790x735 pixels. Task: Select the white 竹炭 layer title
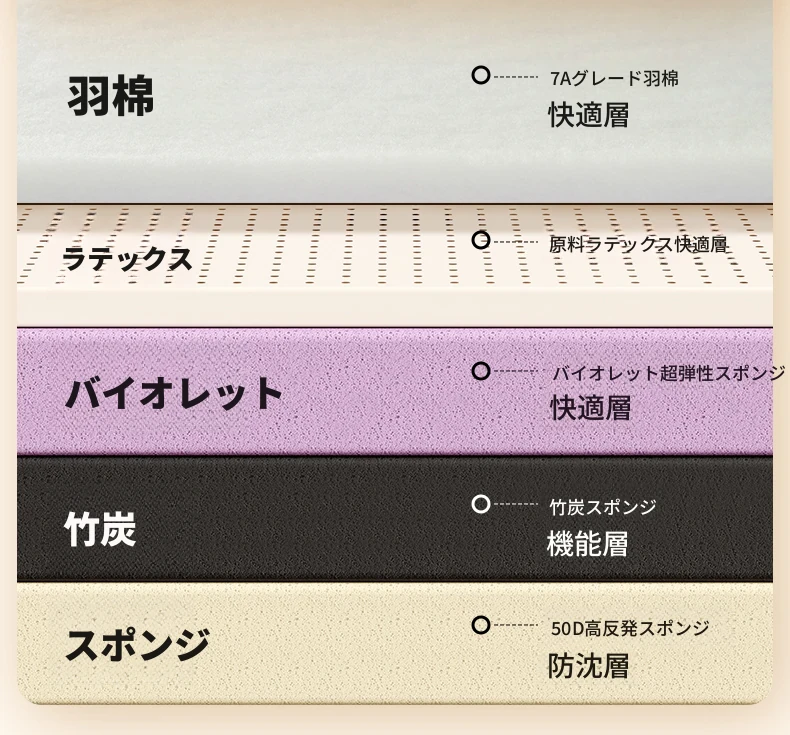coord(99,529)
